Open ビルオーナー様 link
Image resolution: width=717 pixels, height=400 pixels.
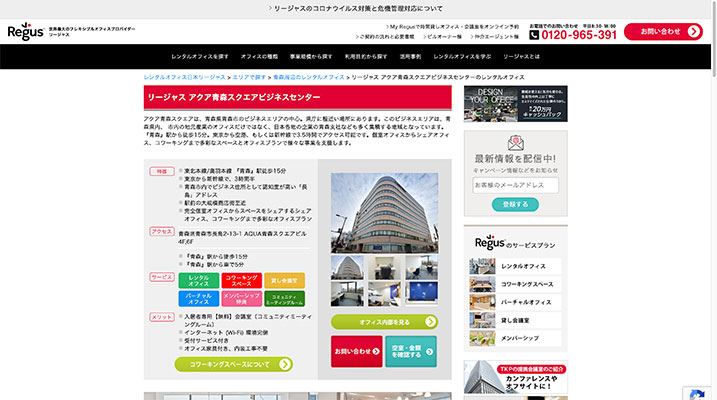point(442,37)
